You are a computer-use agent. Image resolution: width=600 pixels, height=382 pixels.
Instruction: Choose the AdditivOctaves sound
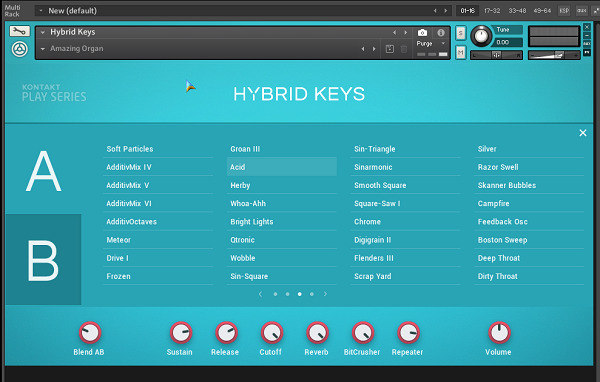158,222
